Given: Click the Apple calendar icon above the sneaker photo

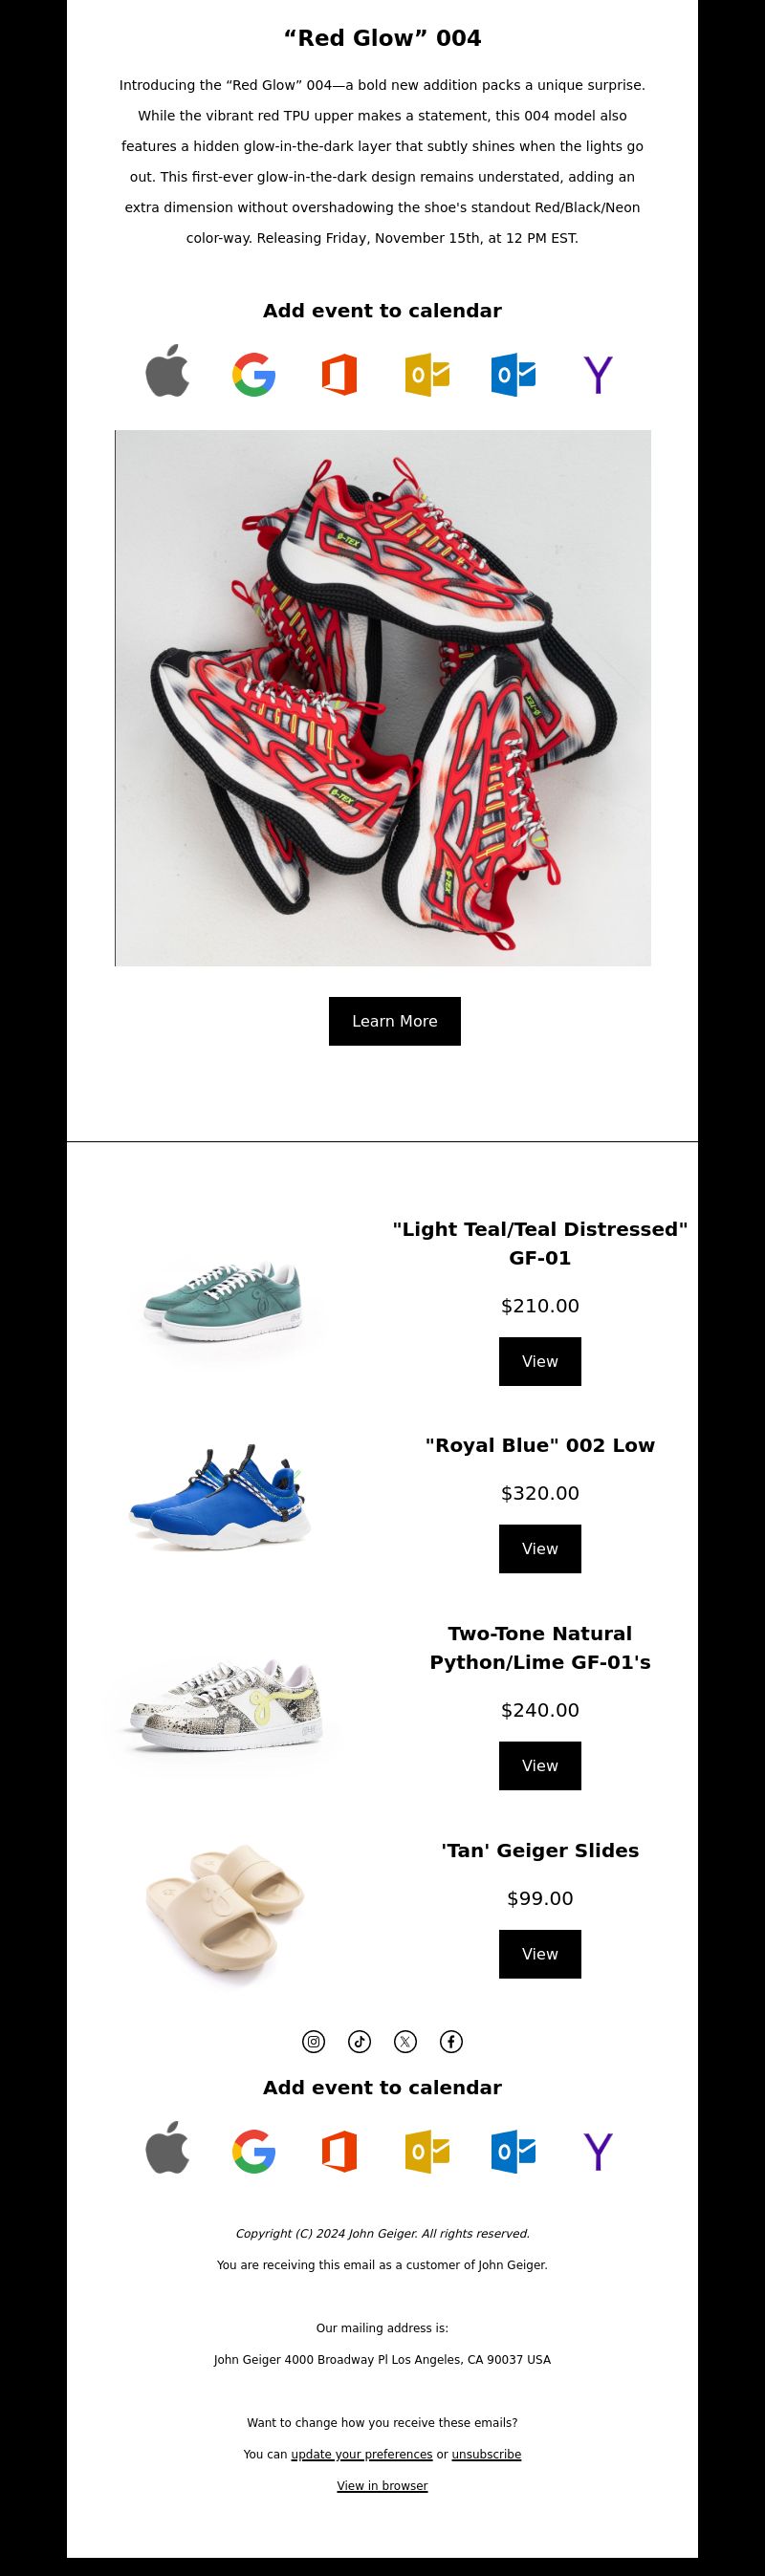Looking at the screenshot, I should (168, 373).
